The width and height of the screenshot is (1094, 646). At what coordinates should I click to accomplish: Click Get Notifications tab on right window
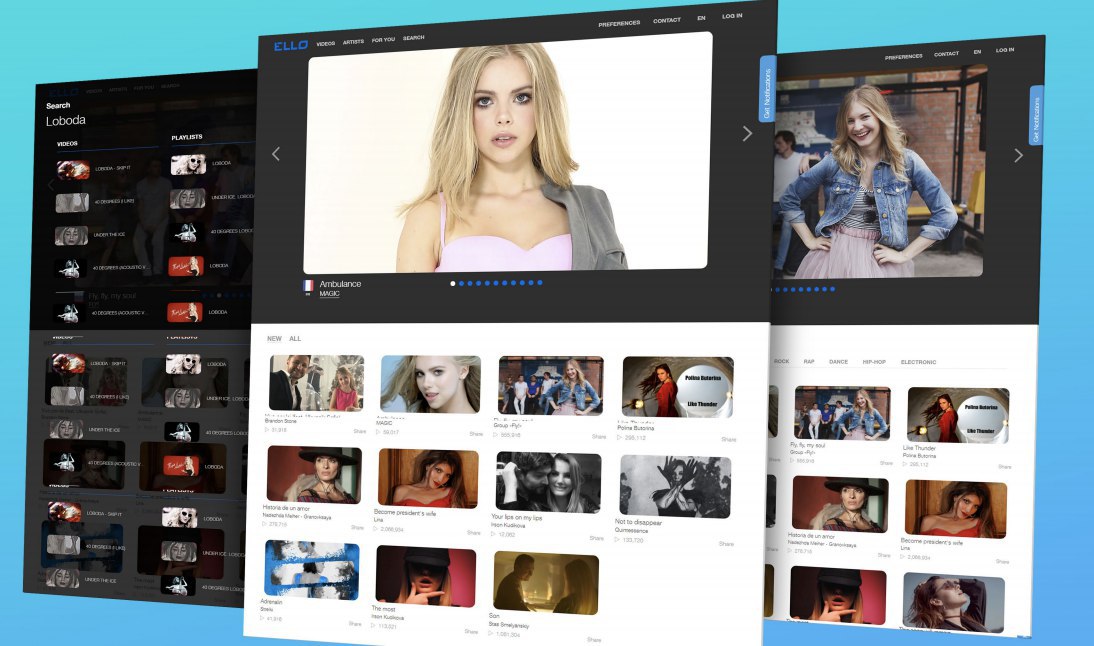pos(1036,116)
